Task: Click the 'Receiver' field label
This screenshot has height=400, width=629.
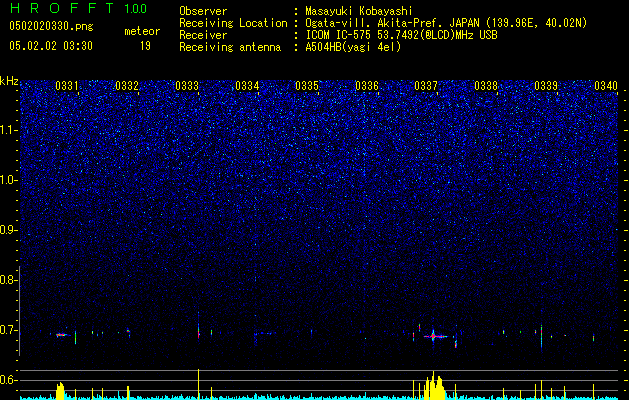Action: pos(203,35)
